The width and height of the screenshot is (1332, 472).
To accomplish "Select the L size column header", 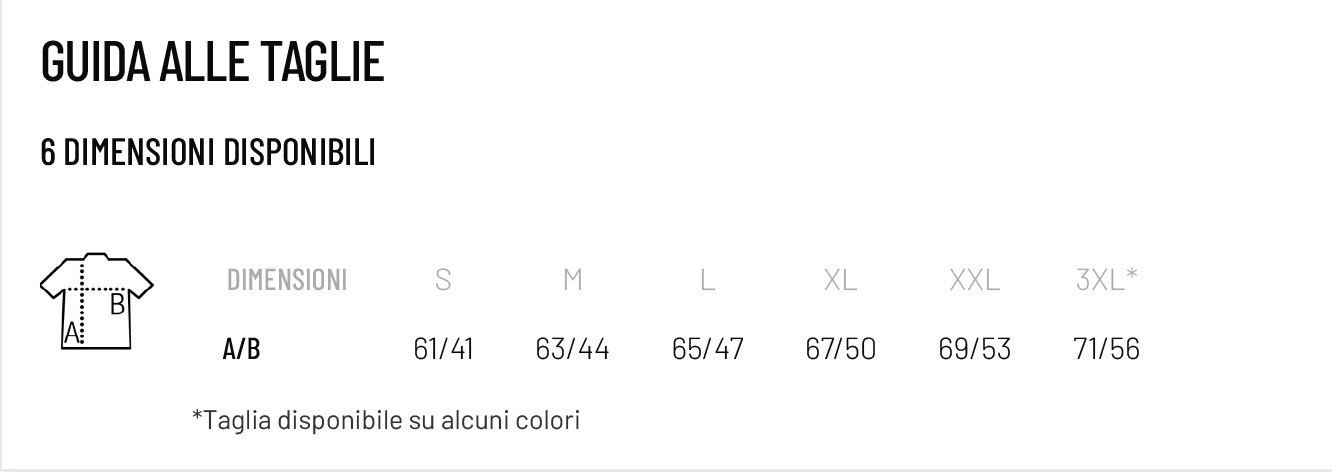I will [x=707, y=280].
